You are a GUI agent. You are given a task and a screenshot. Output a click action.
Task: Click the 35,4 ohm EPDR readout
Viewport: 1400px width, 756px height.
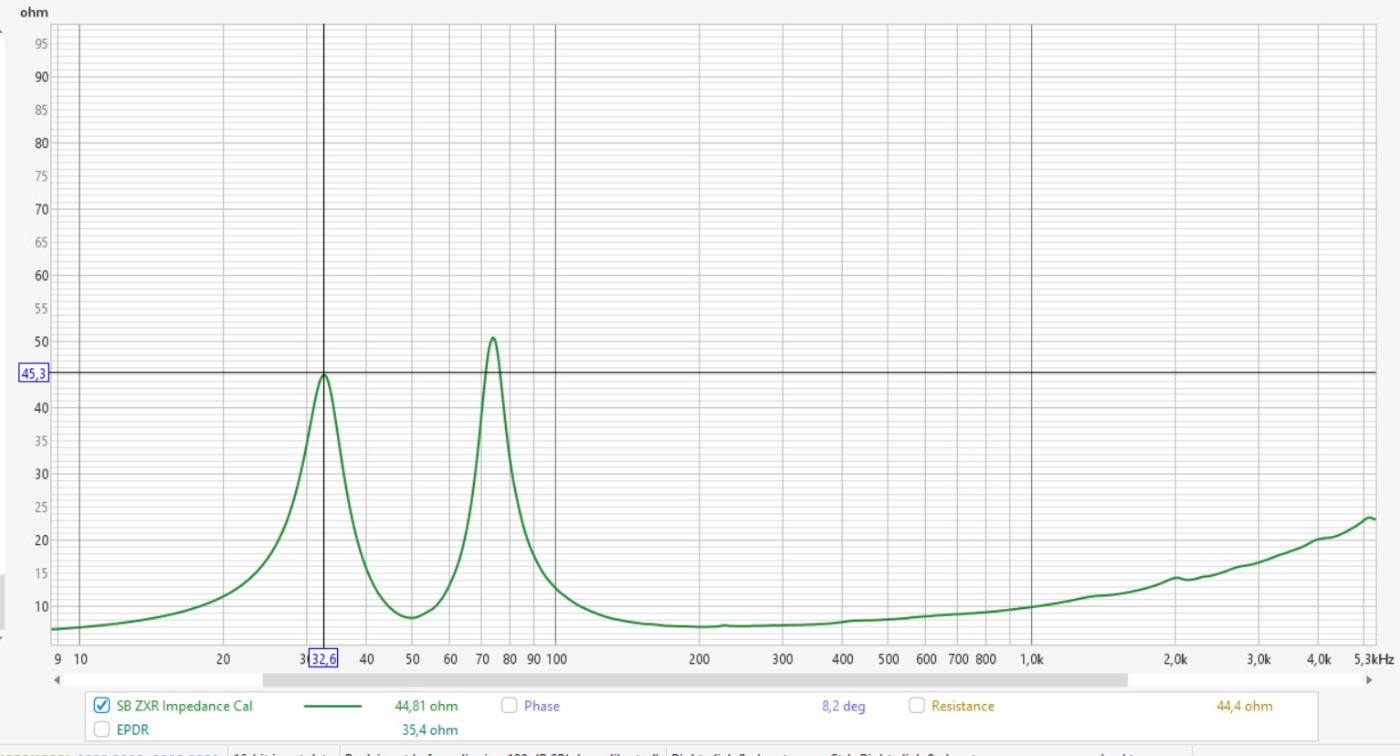[x=430, y=730]
